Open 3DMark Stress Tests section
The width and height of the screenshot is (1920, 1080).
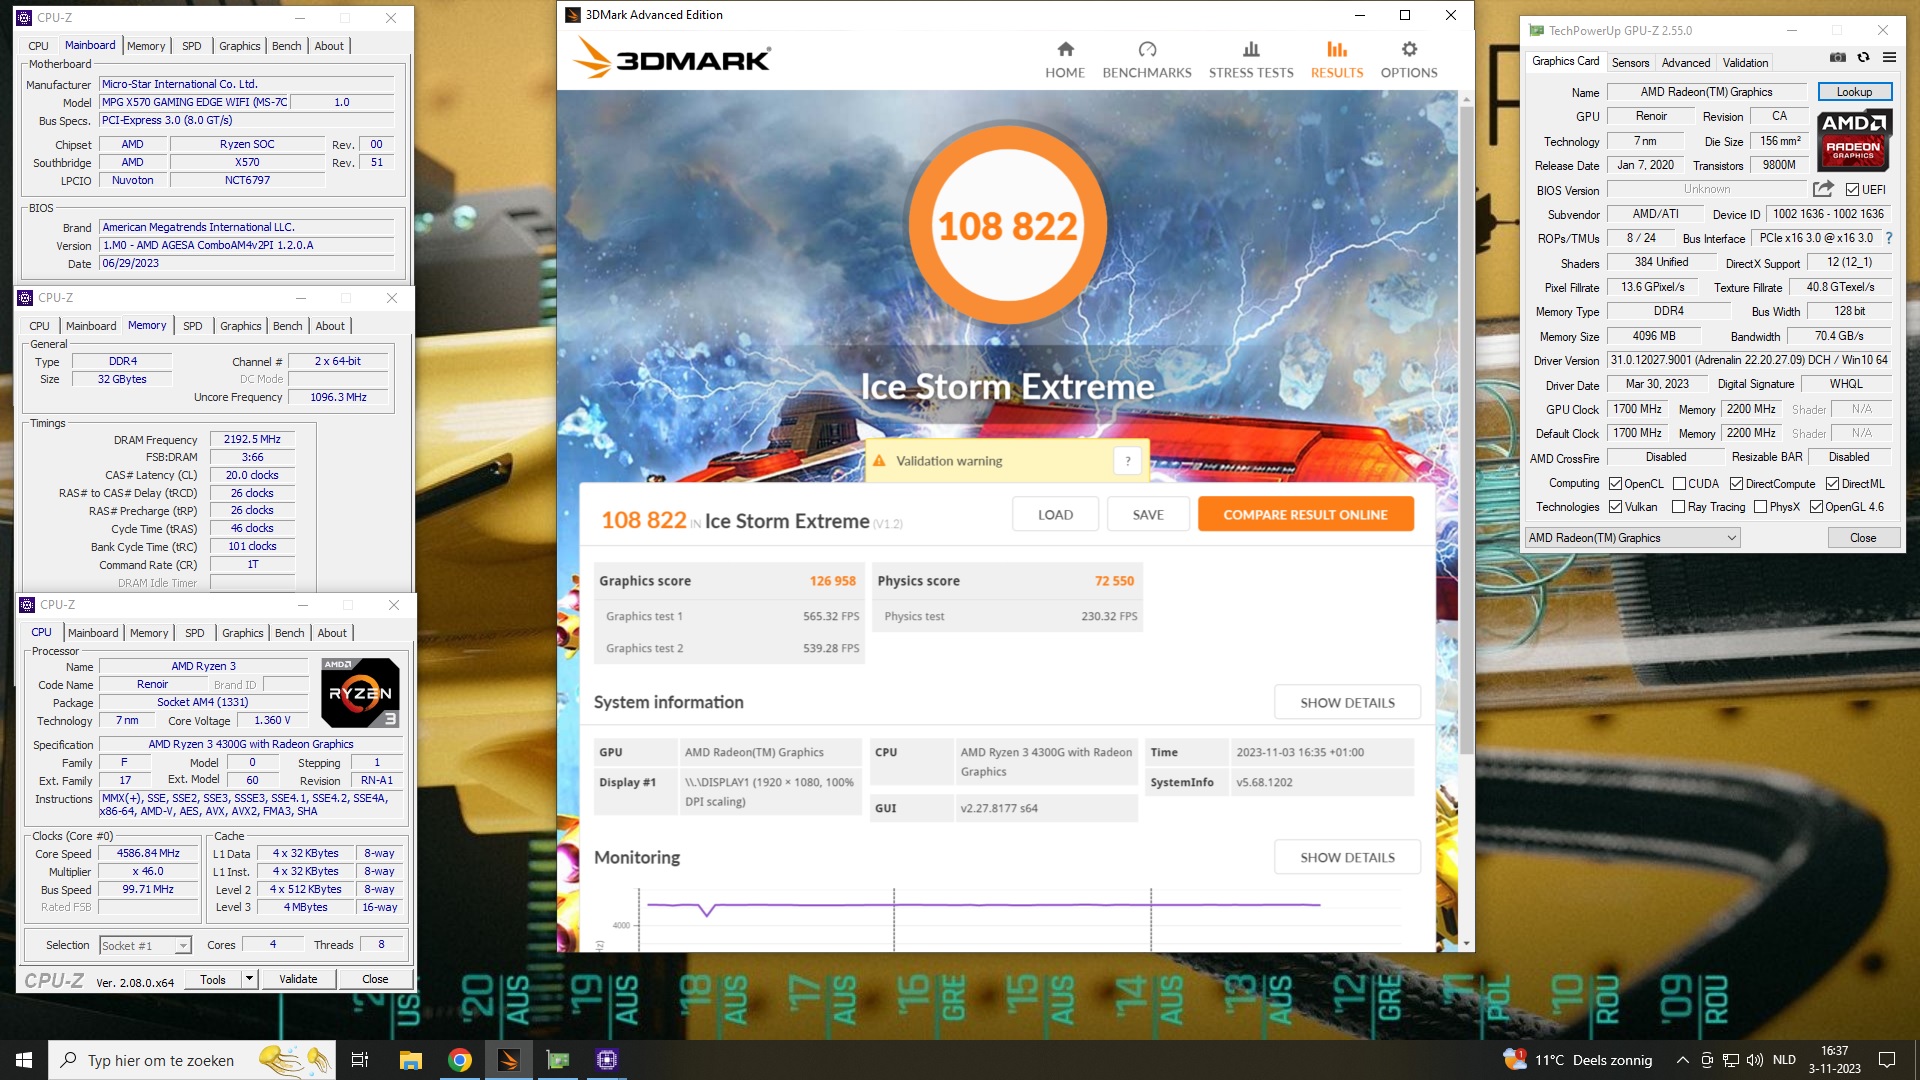1251,60
